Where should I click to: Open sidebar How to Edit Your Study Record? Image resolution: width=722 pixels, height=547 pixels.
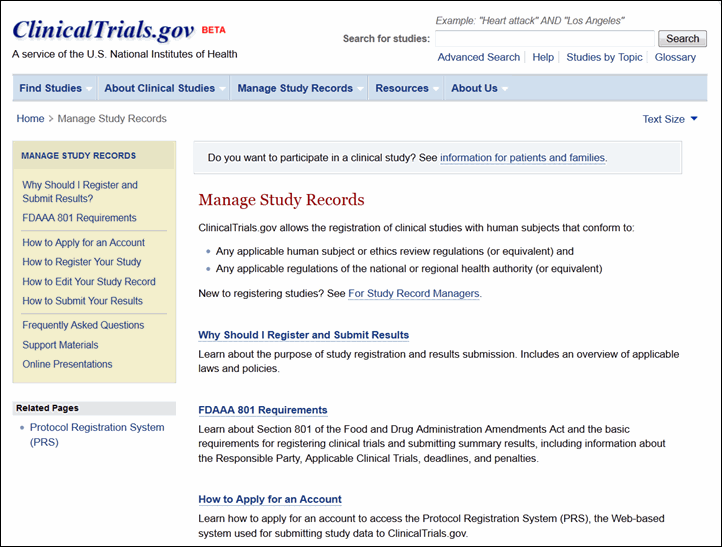89,281
